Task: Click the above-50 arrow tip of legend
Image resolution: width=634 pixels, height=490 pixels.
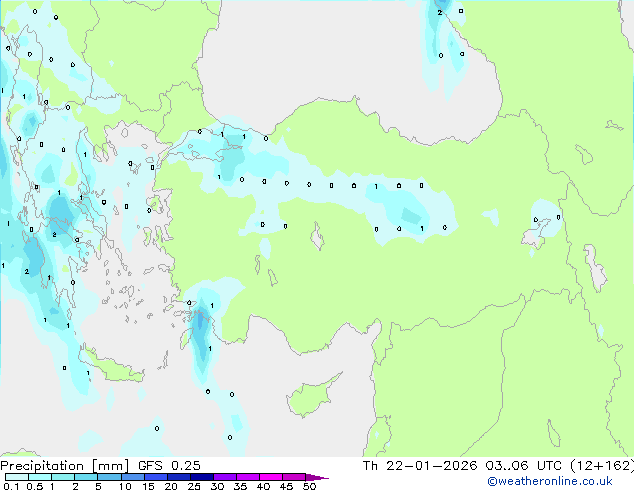Action: [317, 477]
